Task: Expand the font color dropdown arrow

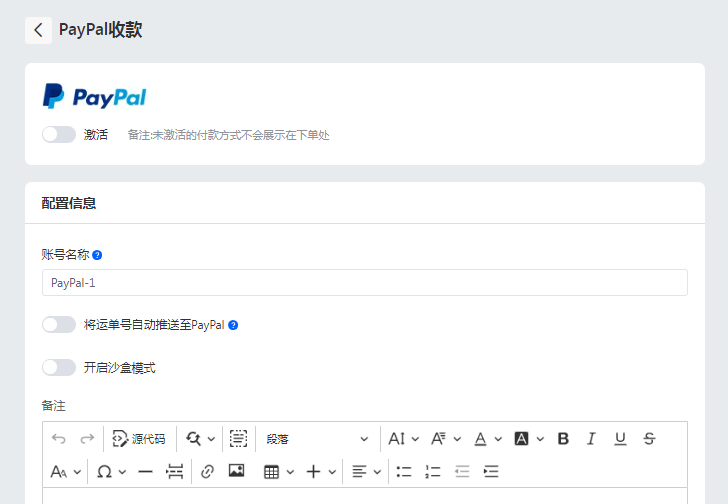Action: click(x=498, y=439)
